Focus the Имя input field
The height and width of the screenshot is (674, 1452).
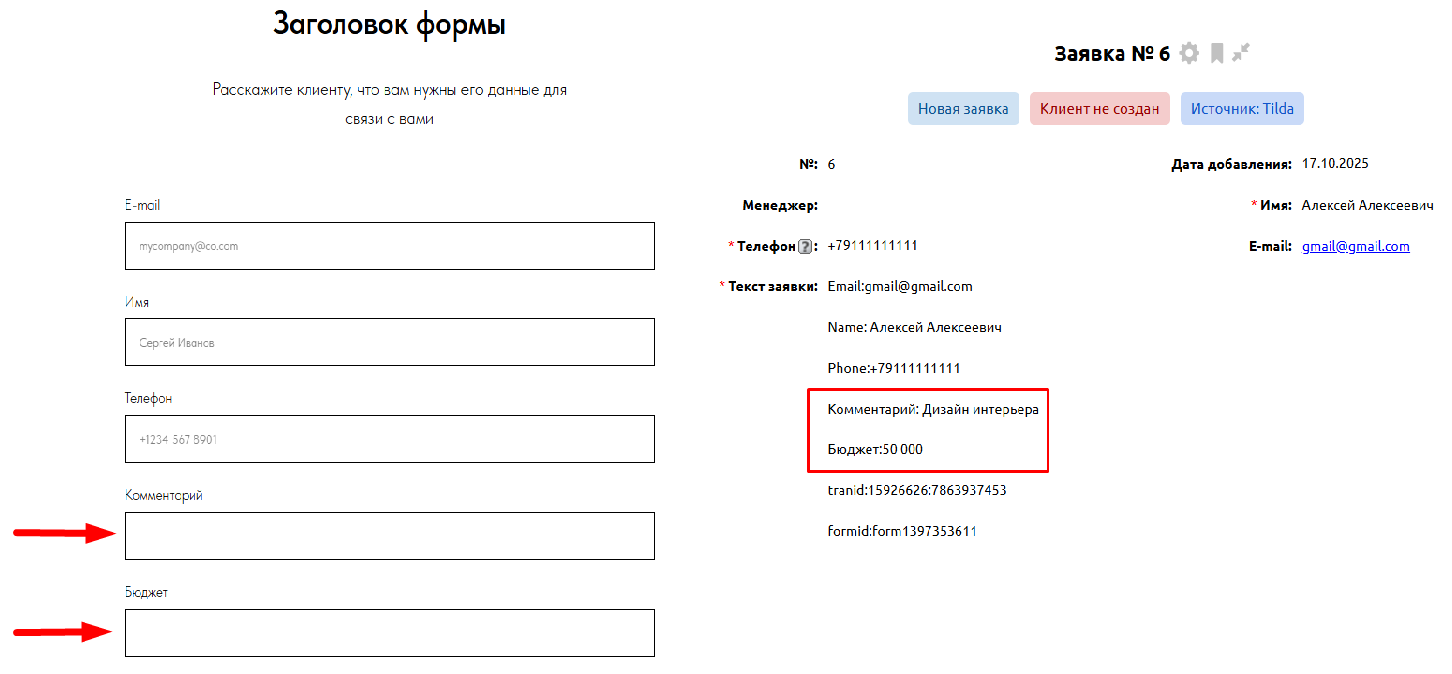click(389, 342)
